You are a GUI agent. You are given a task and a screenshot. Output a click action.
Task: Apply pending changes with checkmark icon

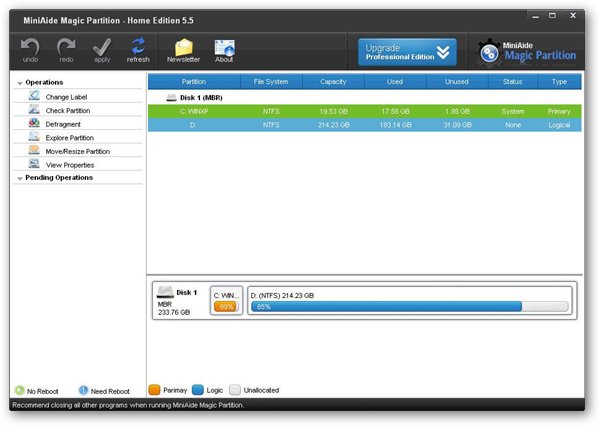(x=102, y=50)
